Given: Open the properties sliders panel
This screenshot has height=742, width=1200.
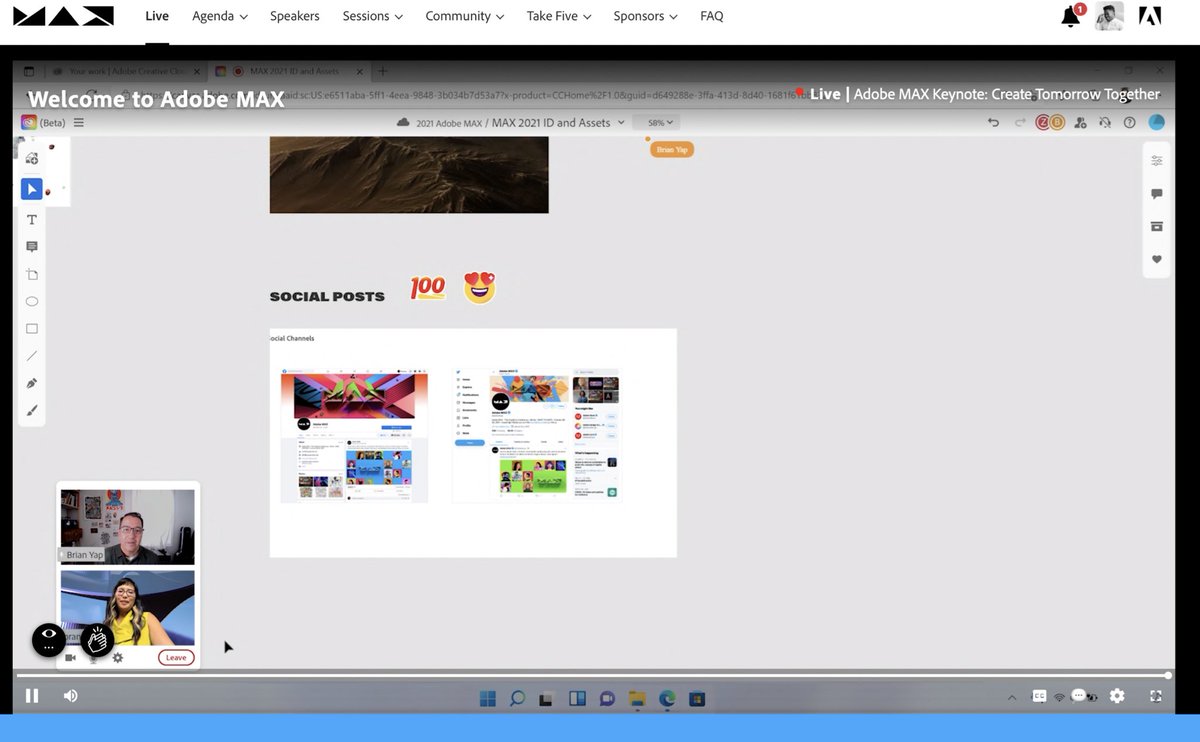Looking at the screenshot, I should coord(1157,160).
